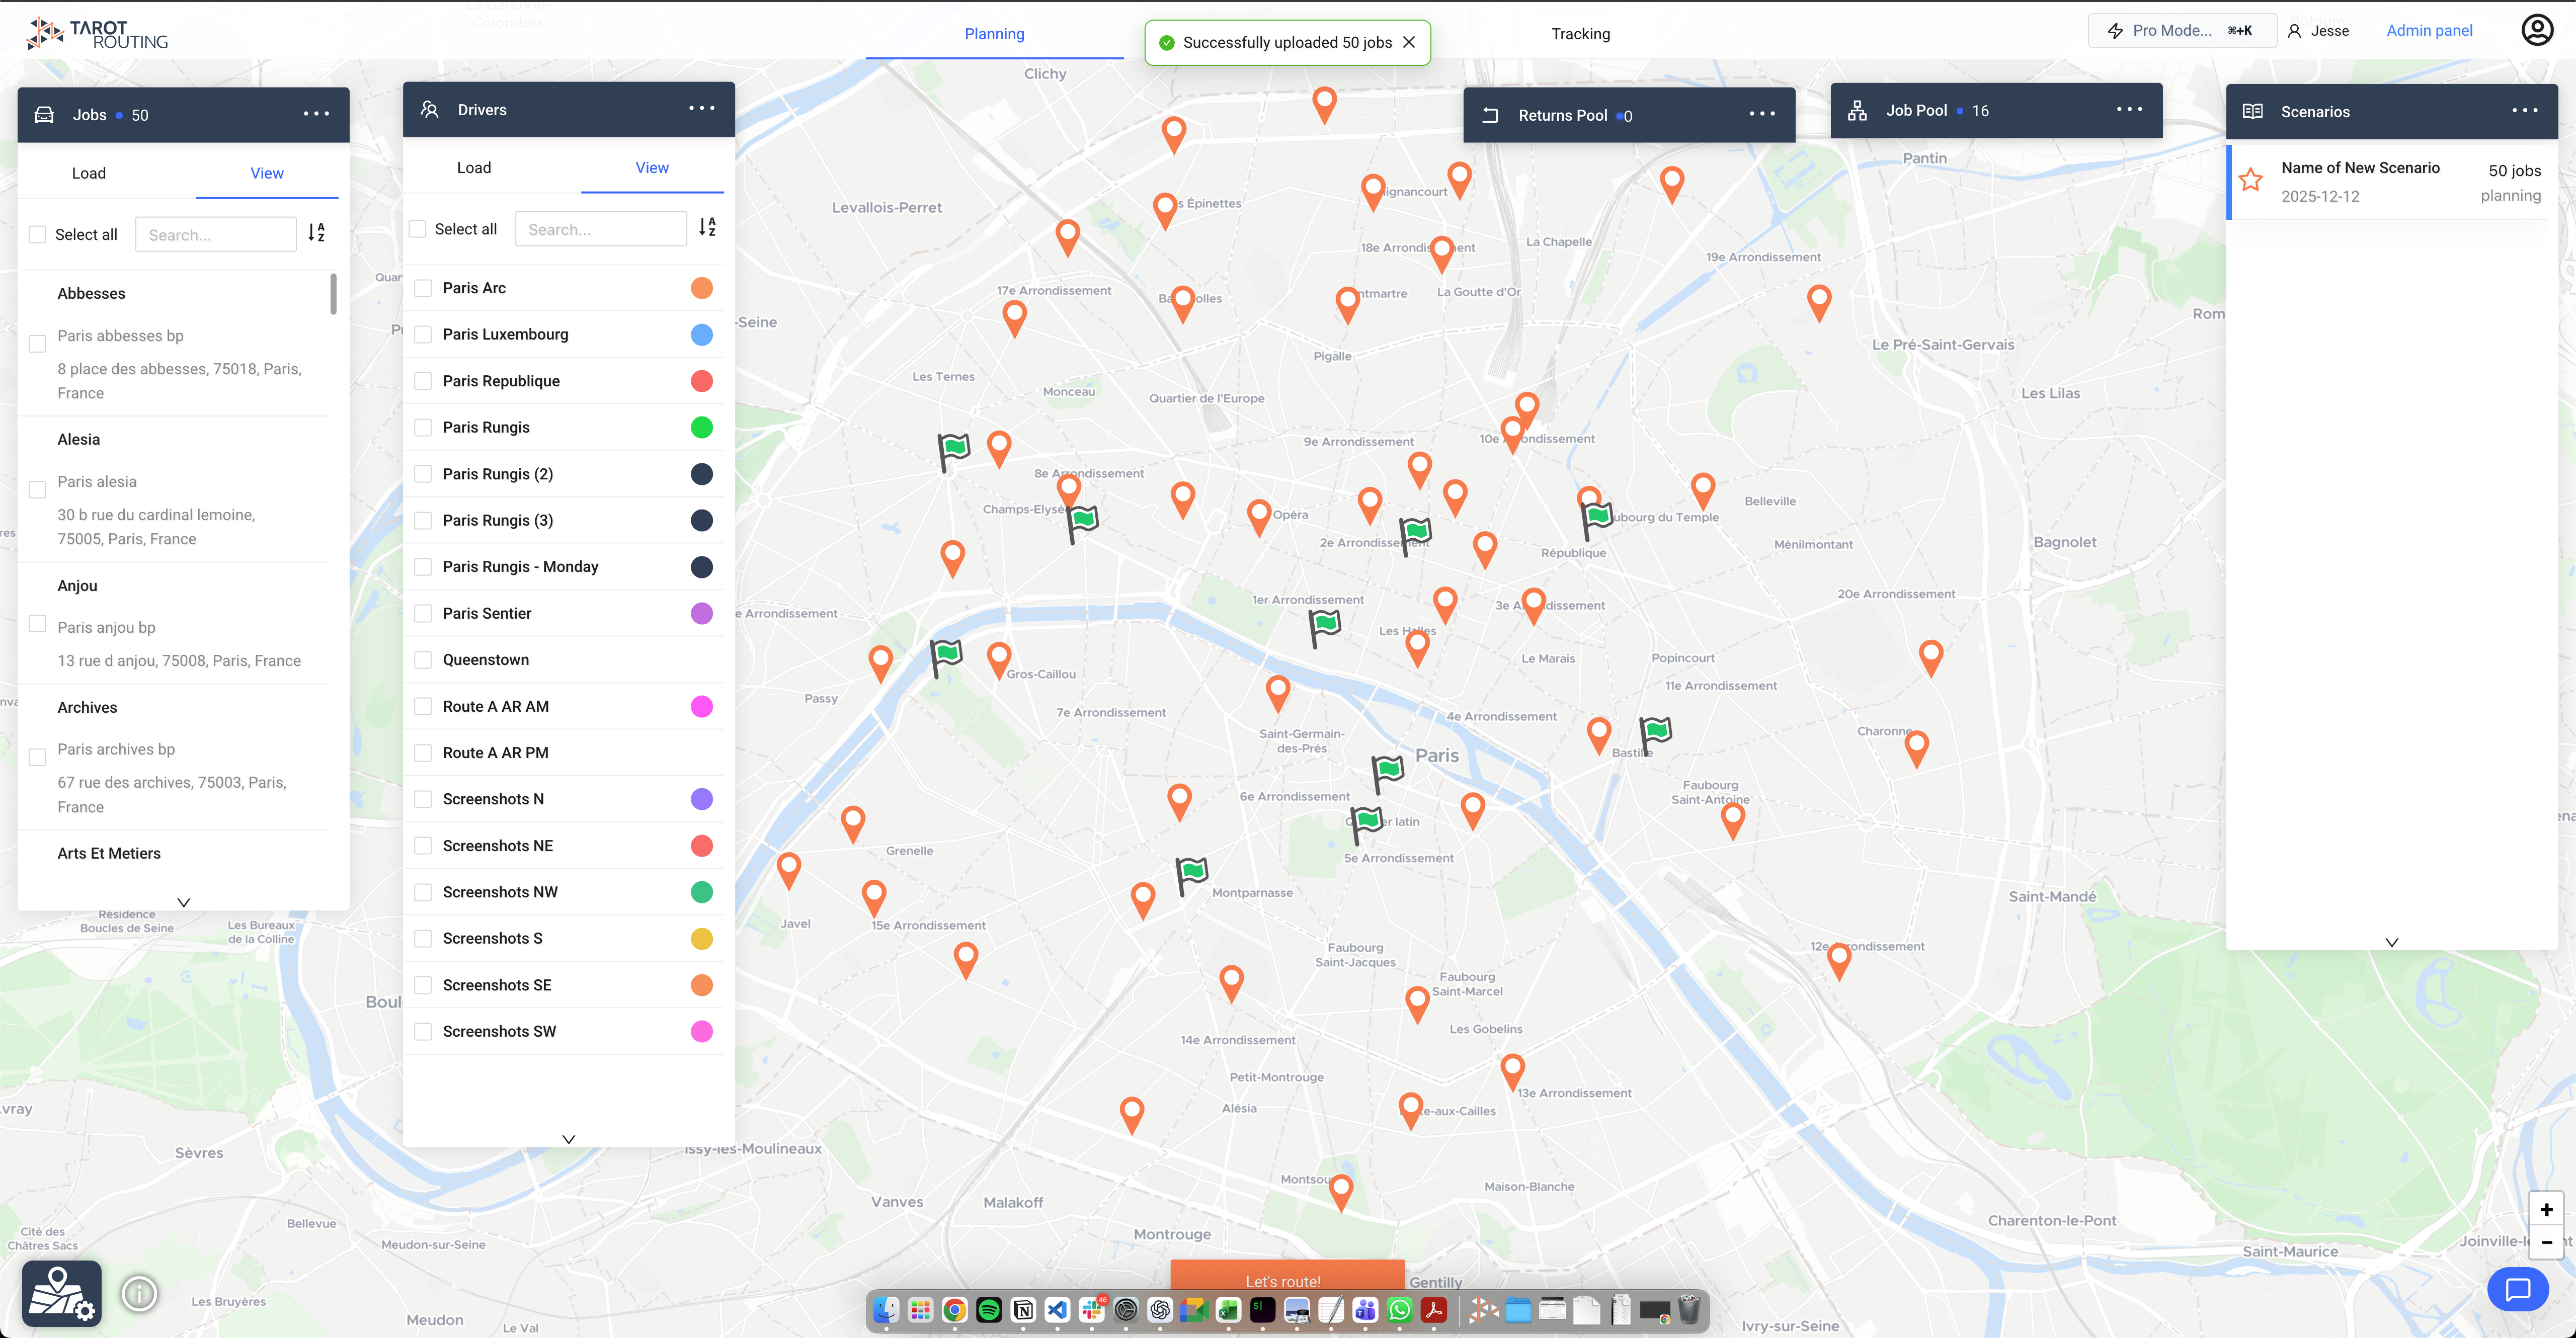This screenshot has height=1338, width=2576.
Task: Click the Job Pool hierarchy icon
Action: point(1857,110)
